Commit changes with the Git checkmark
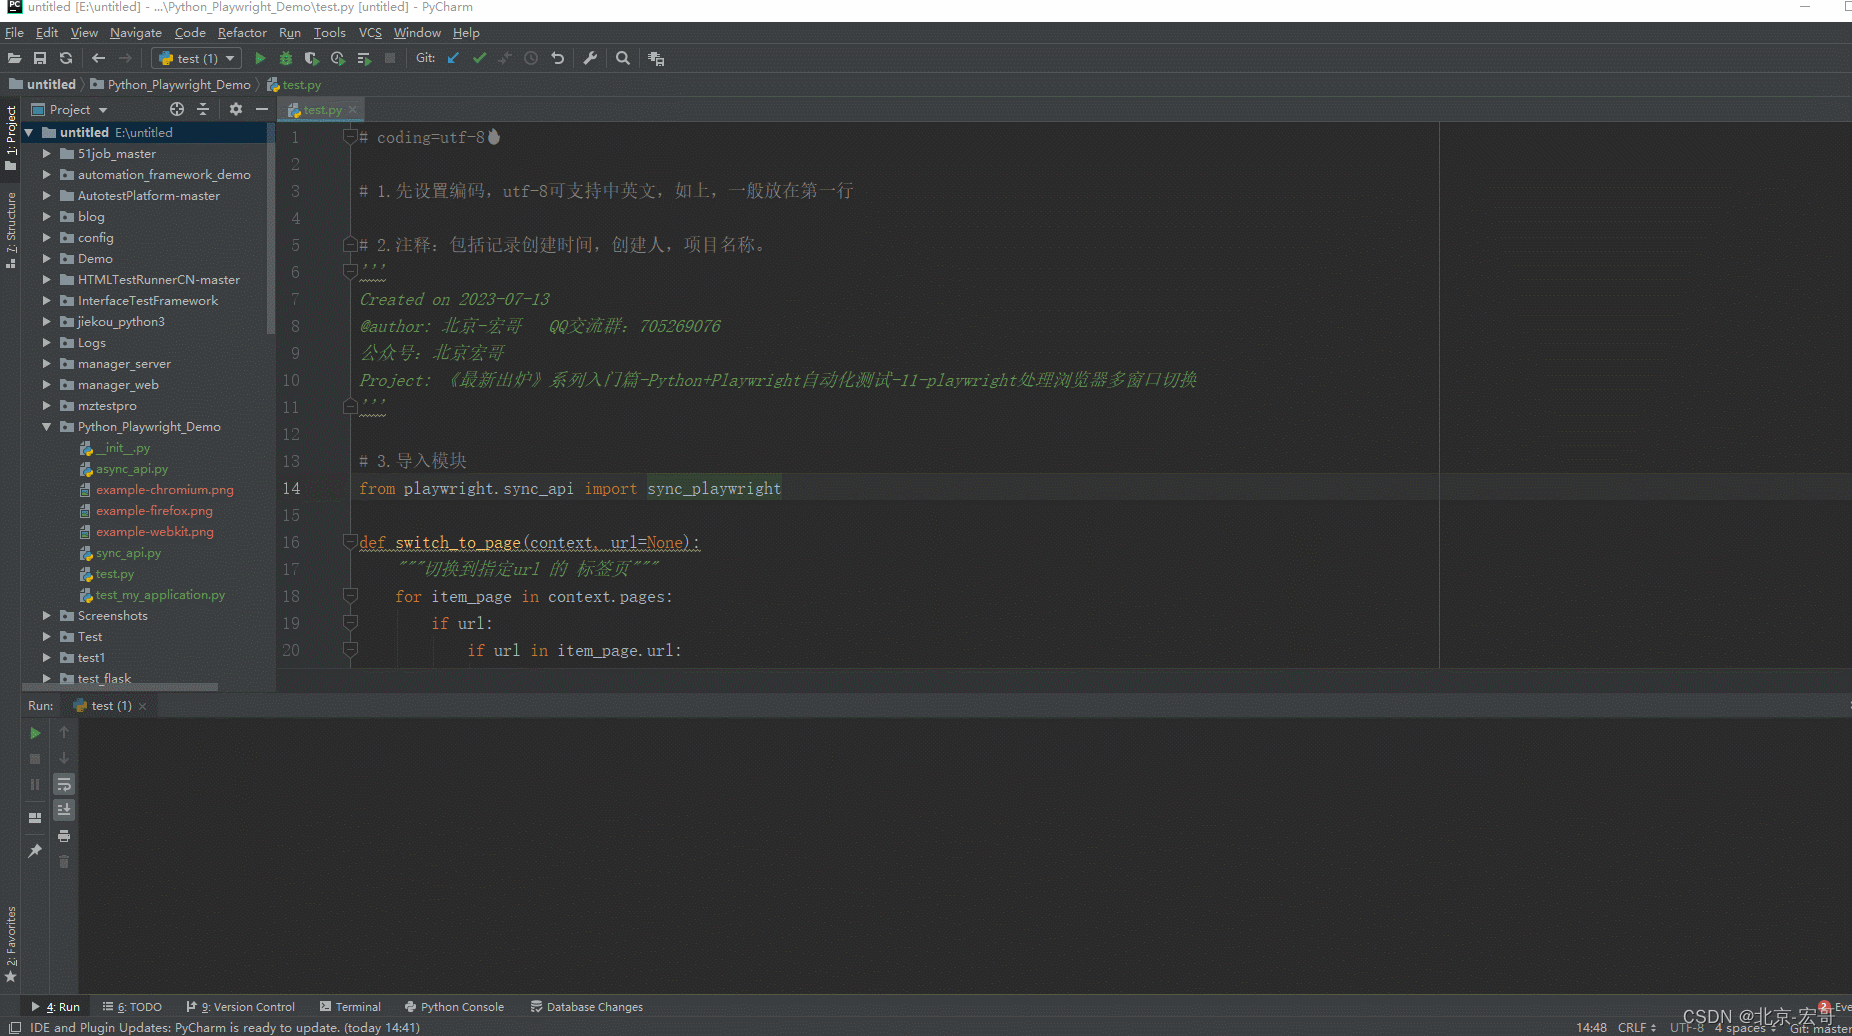Viewport: 1852px width, 1036px height. tap(479, 58)
